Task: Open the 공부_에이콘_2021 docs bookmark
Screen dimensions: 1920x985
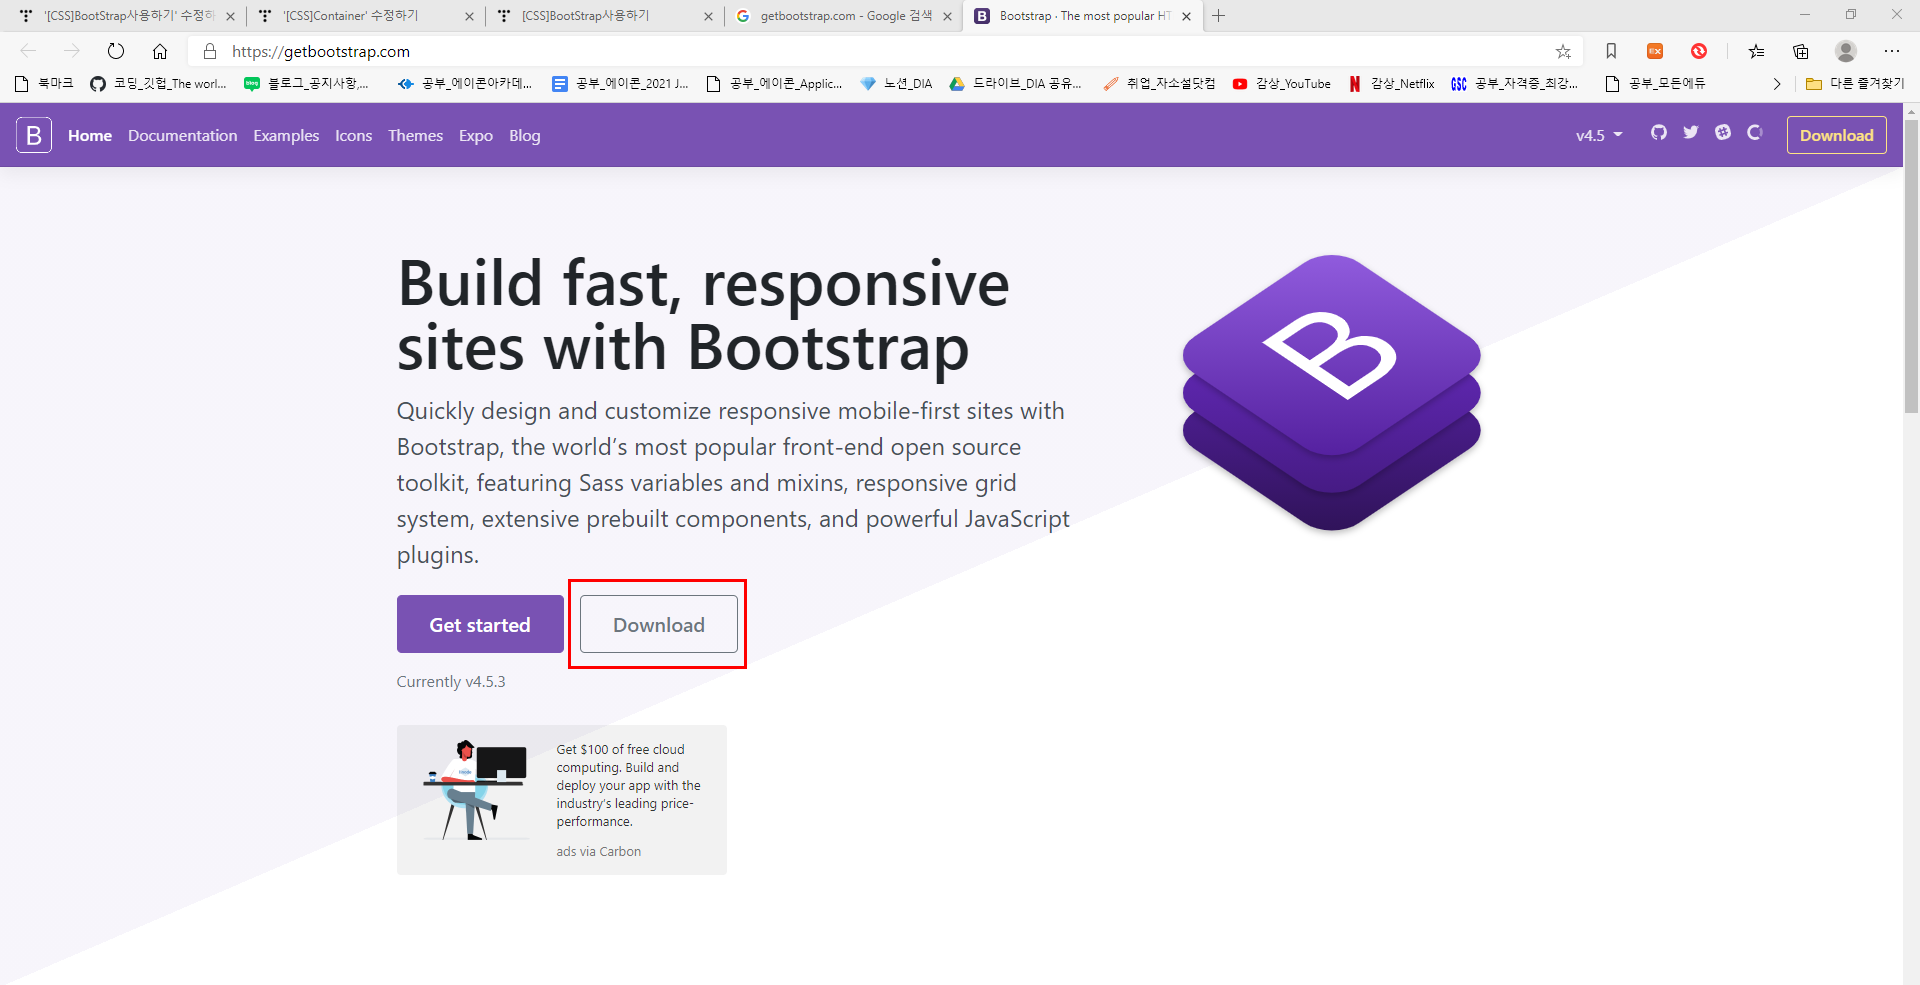Action: click(x=620, y=84)
